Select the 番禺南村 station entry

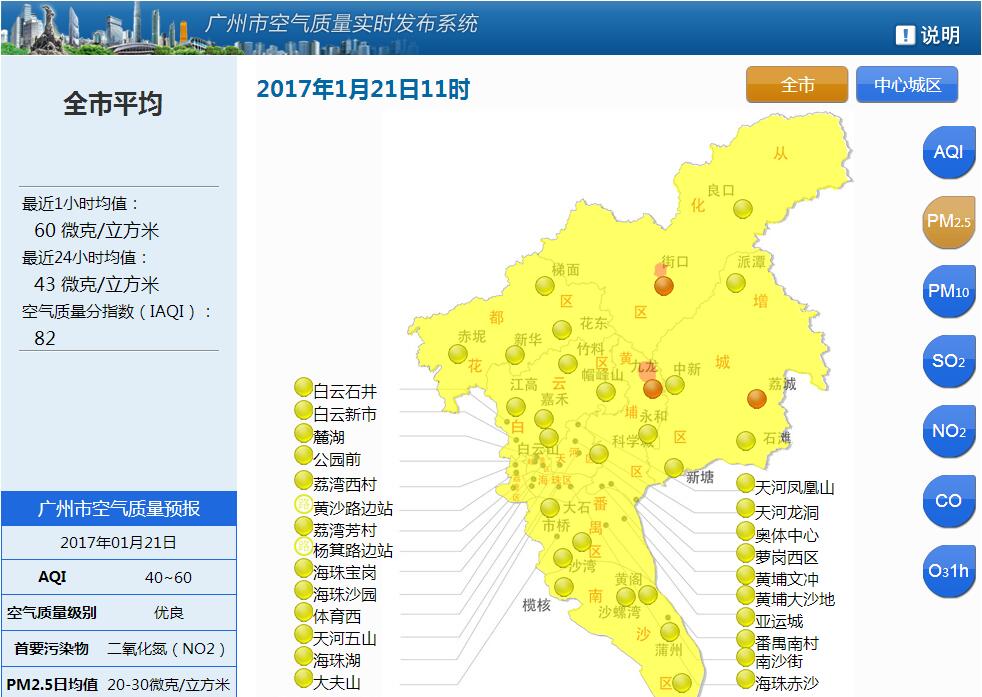coord(745,639)
